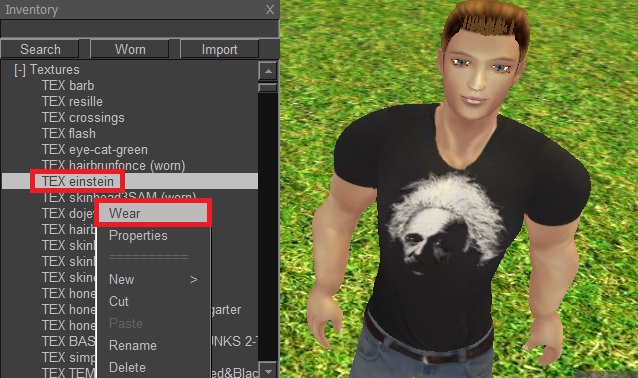638x378 pixels.
Task: Click the scrollbar down arrow
Action: [x=268, y=371]
